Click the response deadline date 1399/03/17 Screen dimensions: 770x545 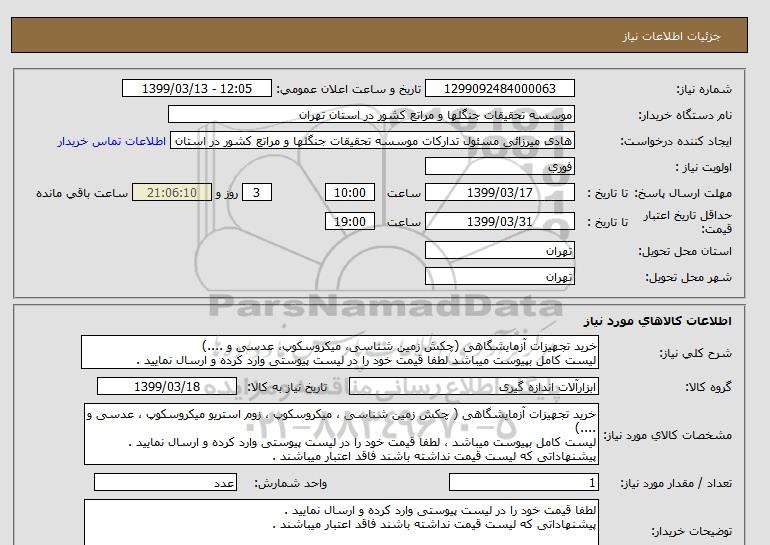point(500,193)
